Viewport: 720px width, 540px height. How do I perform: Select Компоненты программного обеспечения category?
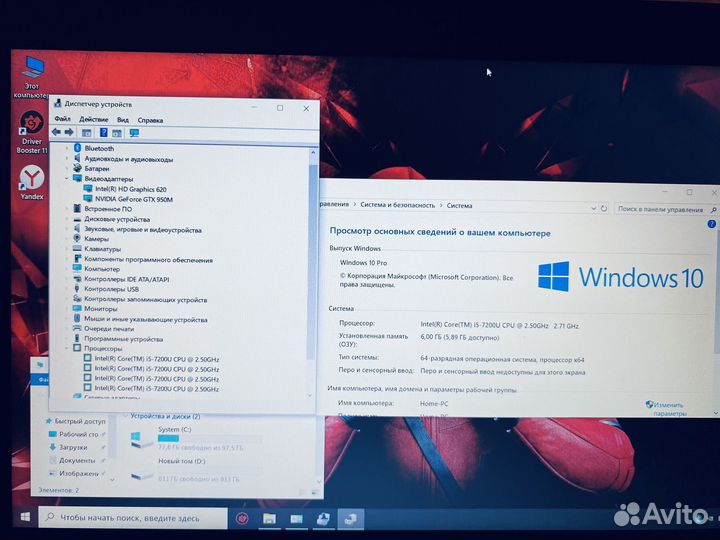pos(148,259)
